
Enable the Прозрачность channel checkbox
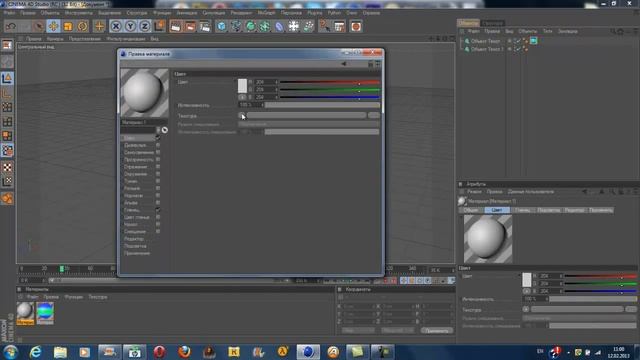[x=158, y=160]
